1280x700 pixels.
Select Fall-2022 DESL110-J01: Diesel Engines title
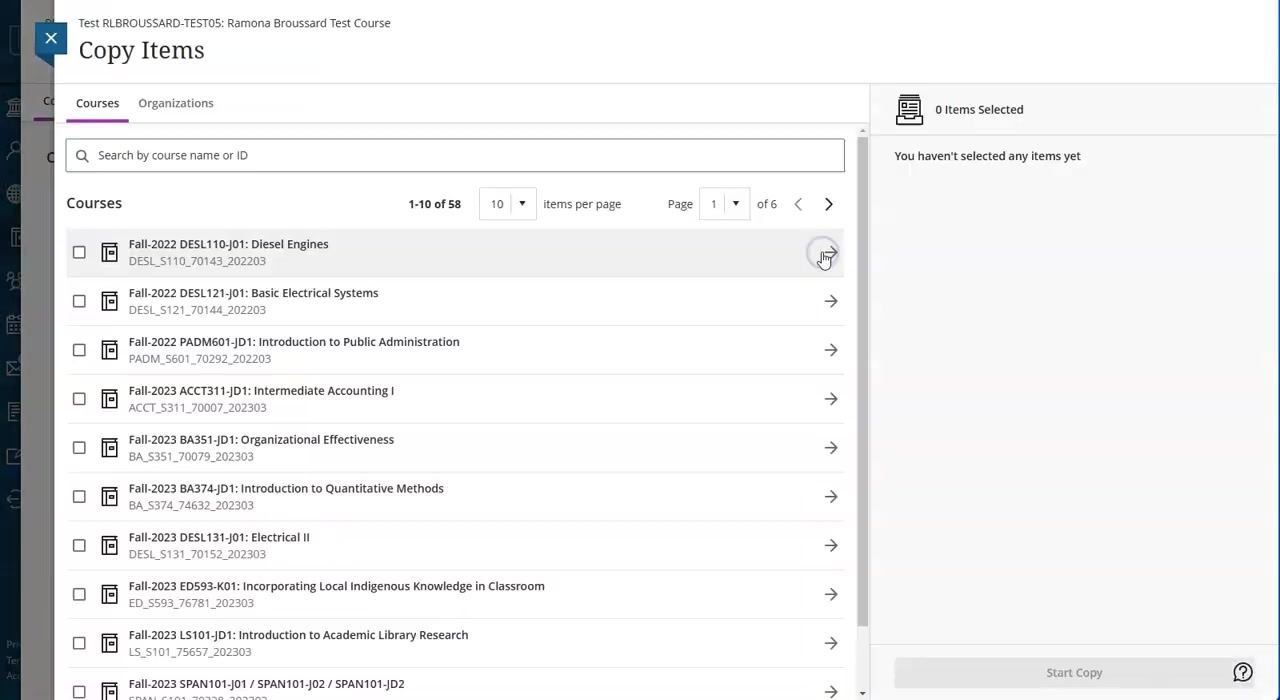pyautogui.click(x=228, y=244)
